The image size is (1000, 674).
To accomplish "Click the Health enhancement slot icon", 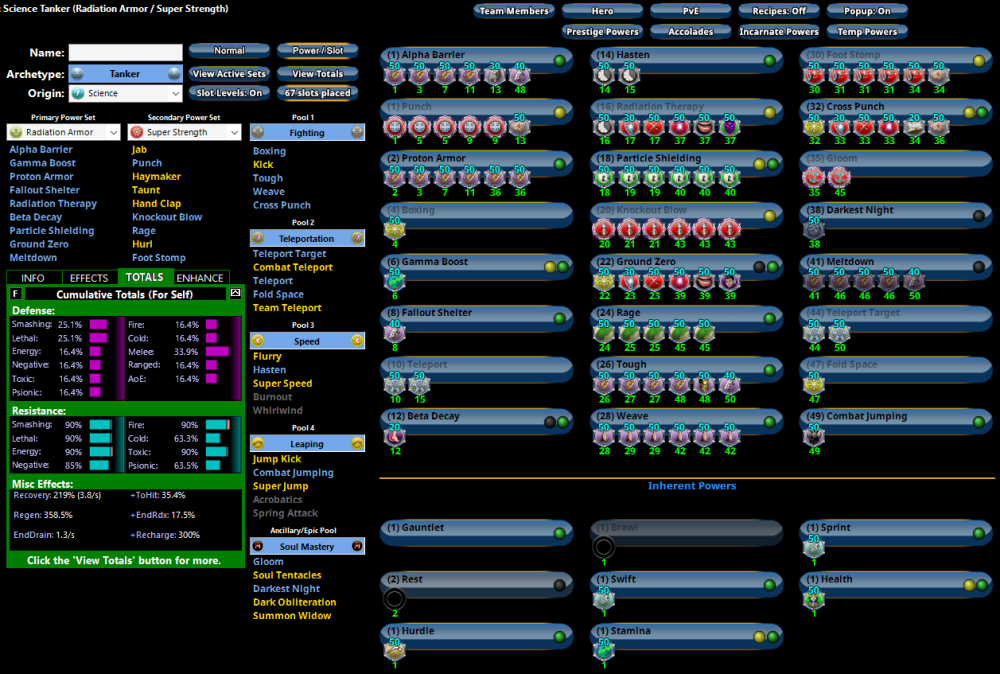I will tap(813, 599).
